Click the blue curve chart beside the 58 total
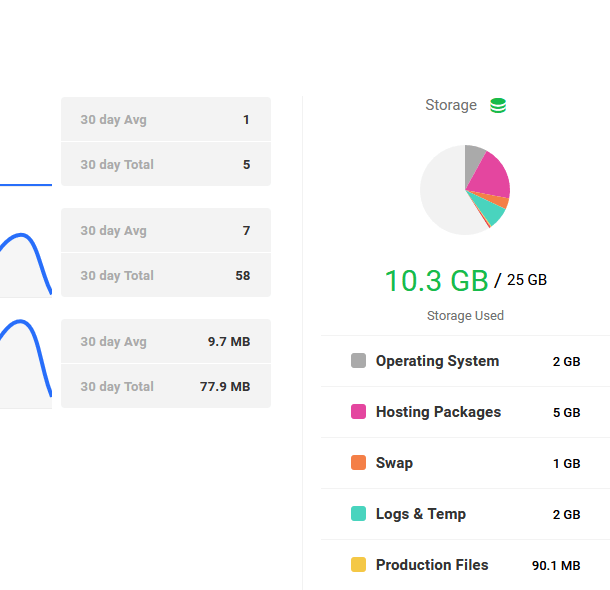 coord(26,264)
